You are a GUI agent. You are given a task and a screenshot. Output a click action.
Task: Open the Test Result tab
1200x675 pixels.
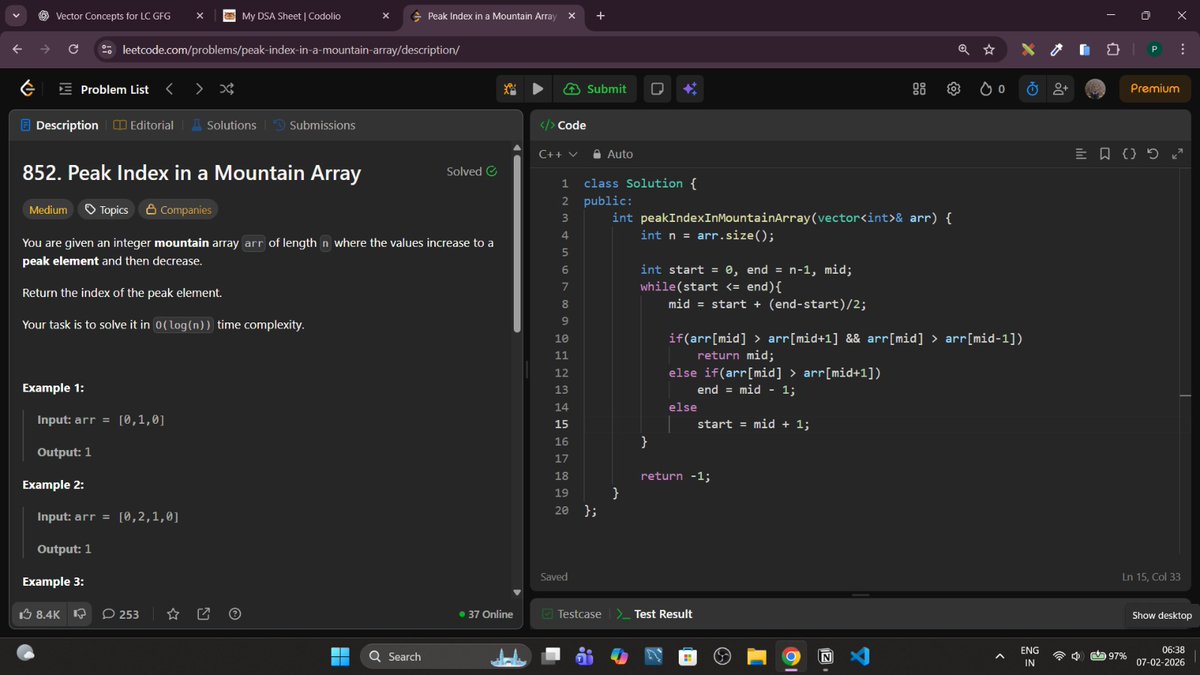tap(654, 614)
